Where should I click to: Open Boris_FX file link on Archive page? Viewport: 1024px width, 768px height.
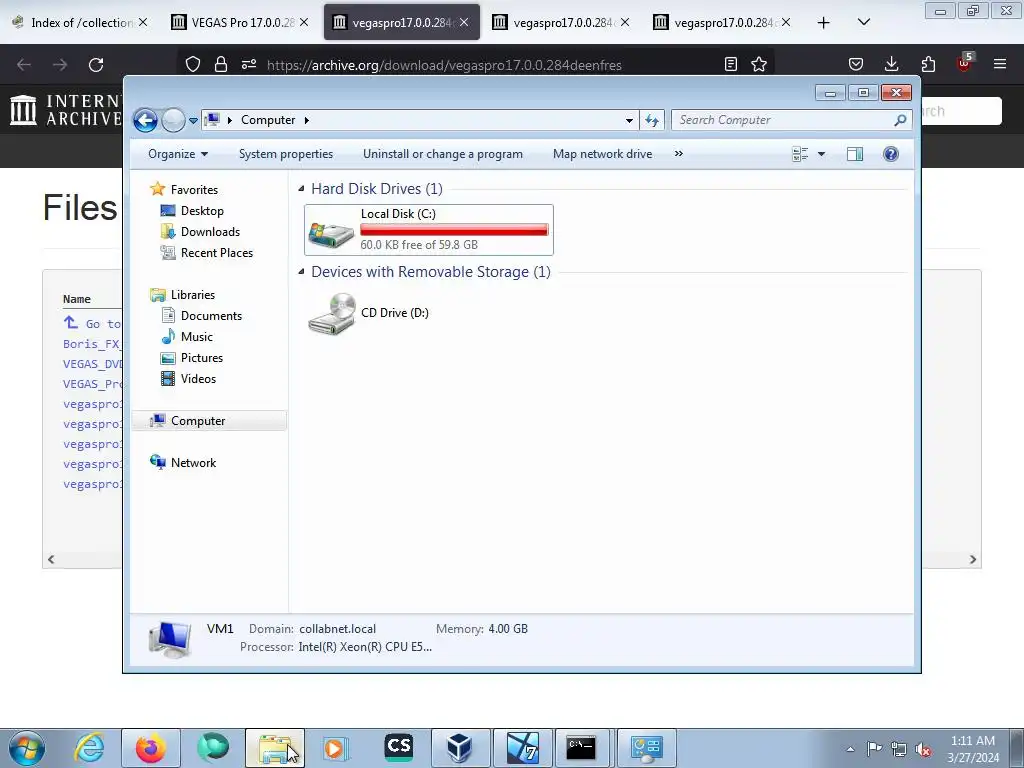[92, 344]
